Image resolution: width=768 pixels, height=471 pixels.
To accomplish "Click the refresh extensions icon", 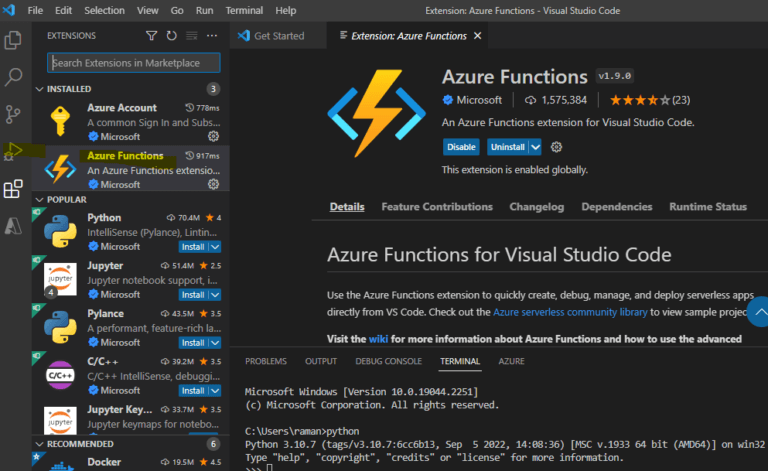I will [x=171, y=36].
